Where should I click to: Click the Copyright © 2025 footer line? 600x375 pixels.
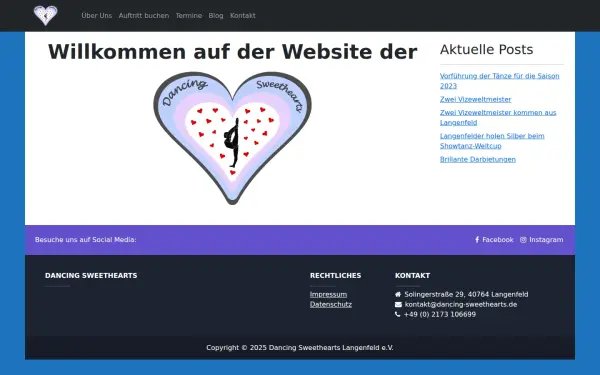(x=300, y=348)
